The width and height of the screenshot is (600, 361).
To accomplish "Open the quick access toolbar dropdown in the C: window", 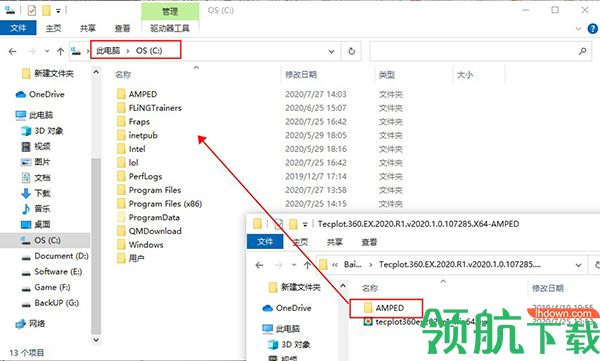I will click(58, 11).
